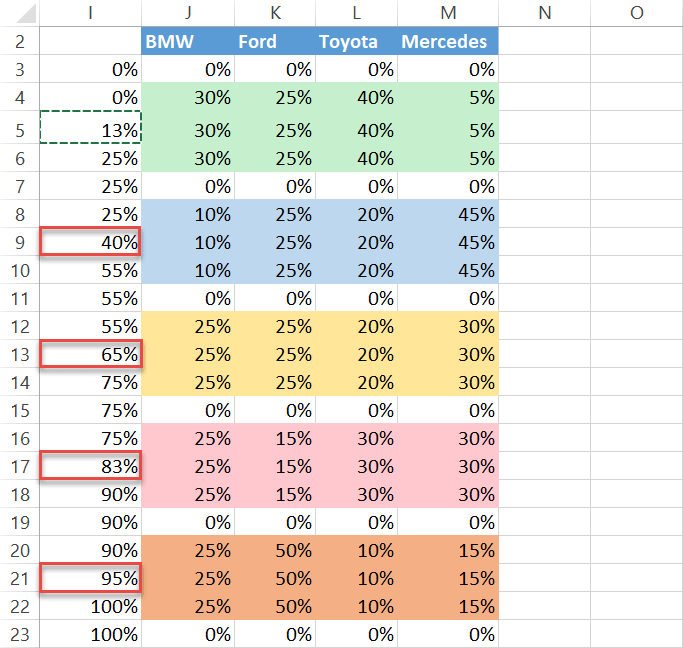
Task: Select row 17 header
Action: click(x=20, y=466)
